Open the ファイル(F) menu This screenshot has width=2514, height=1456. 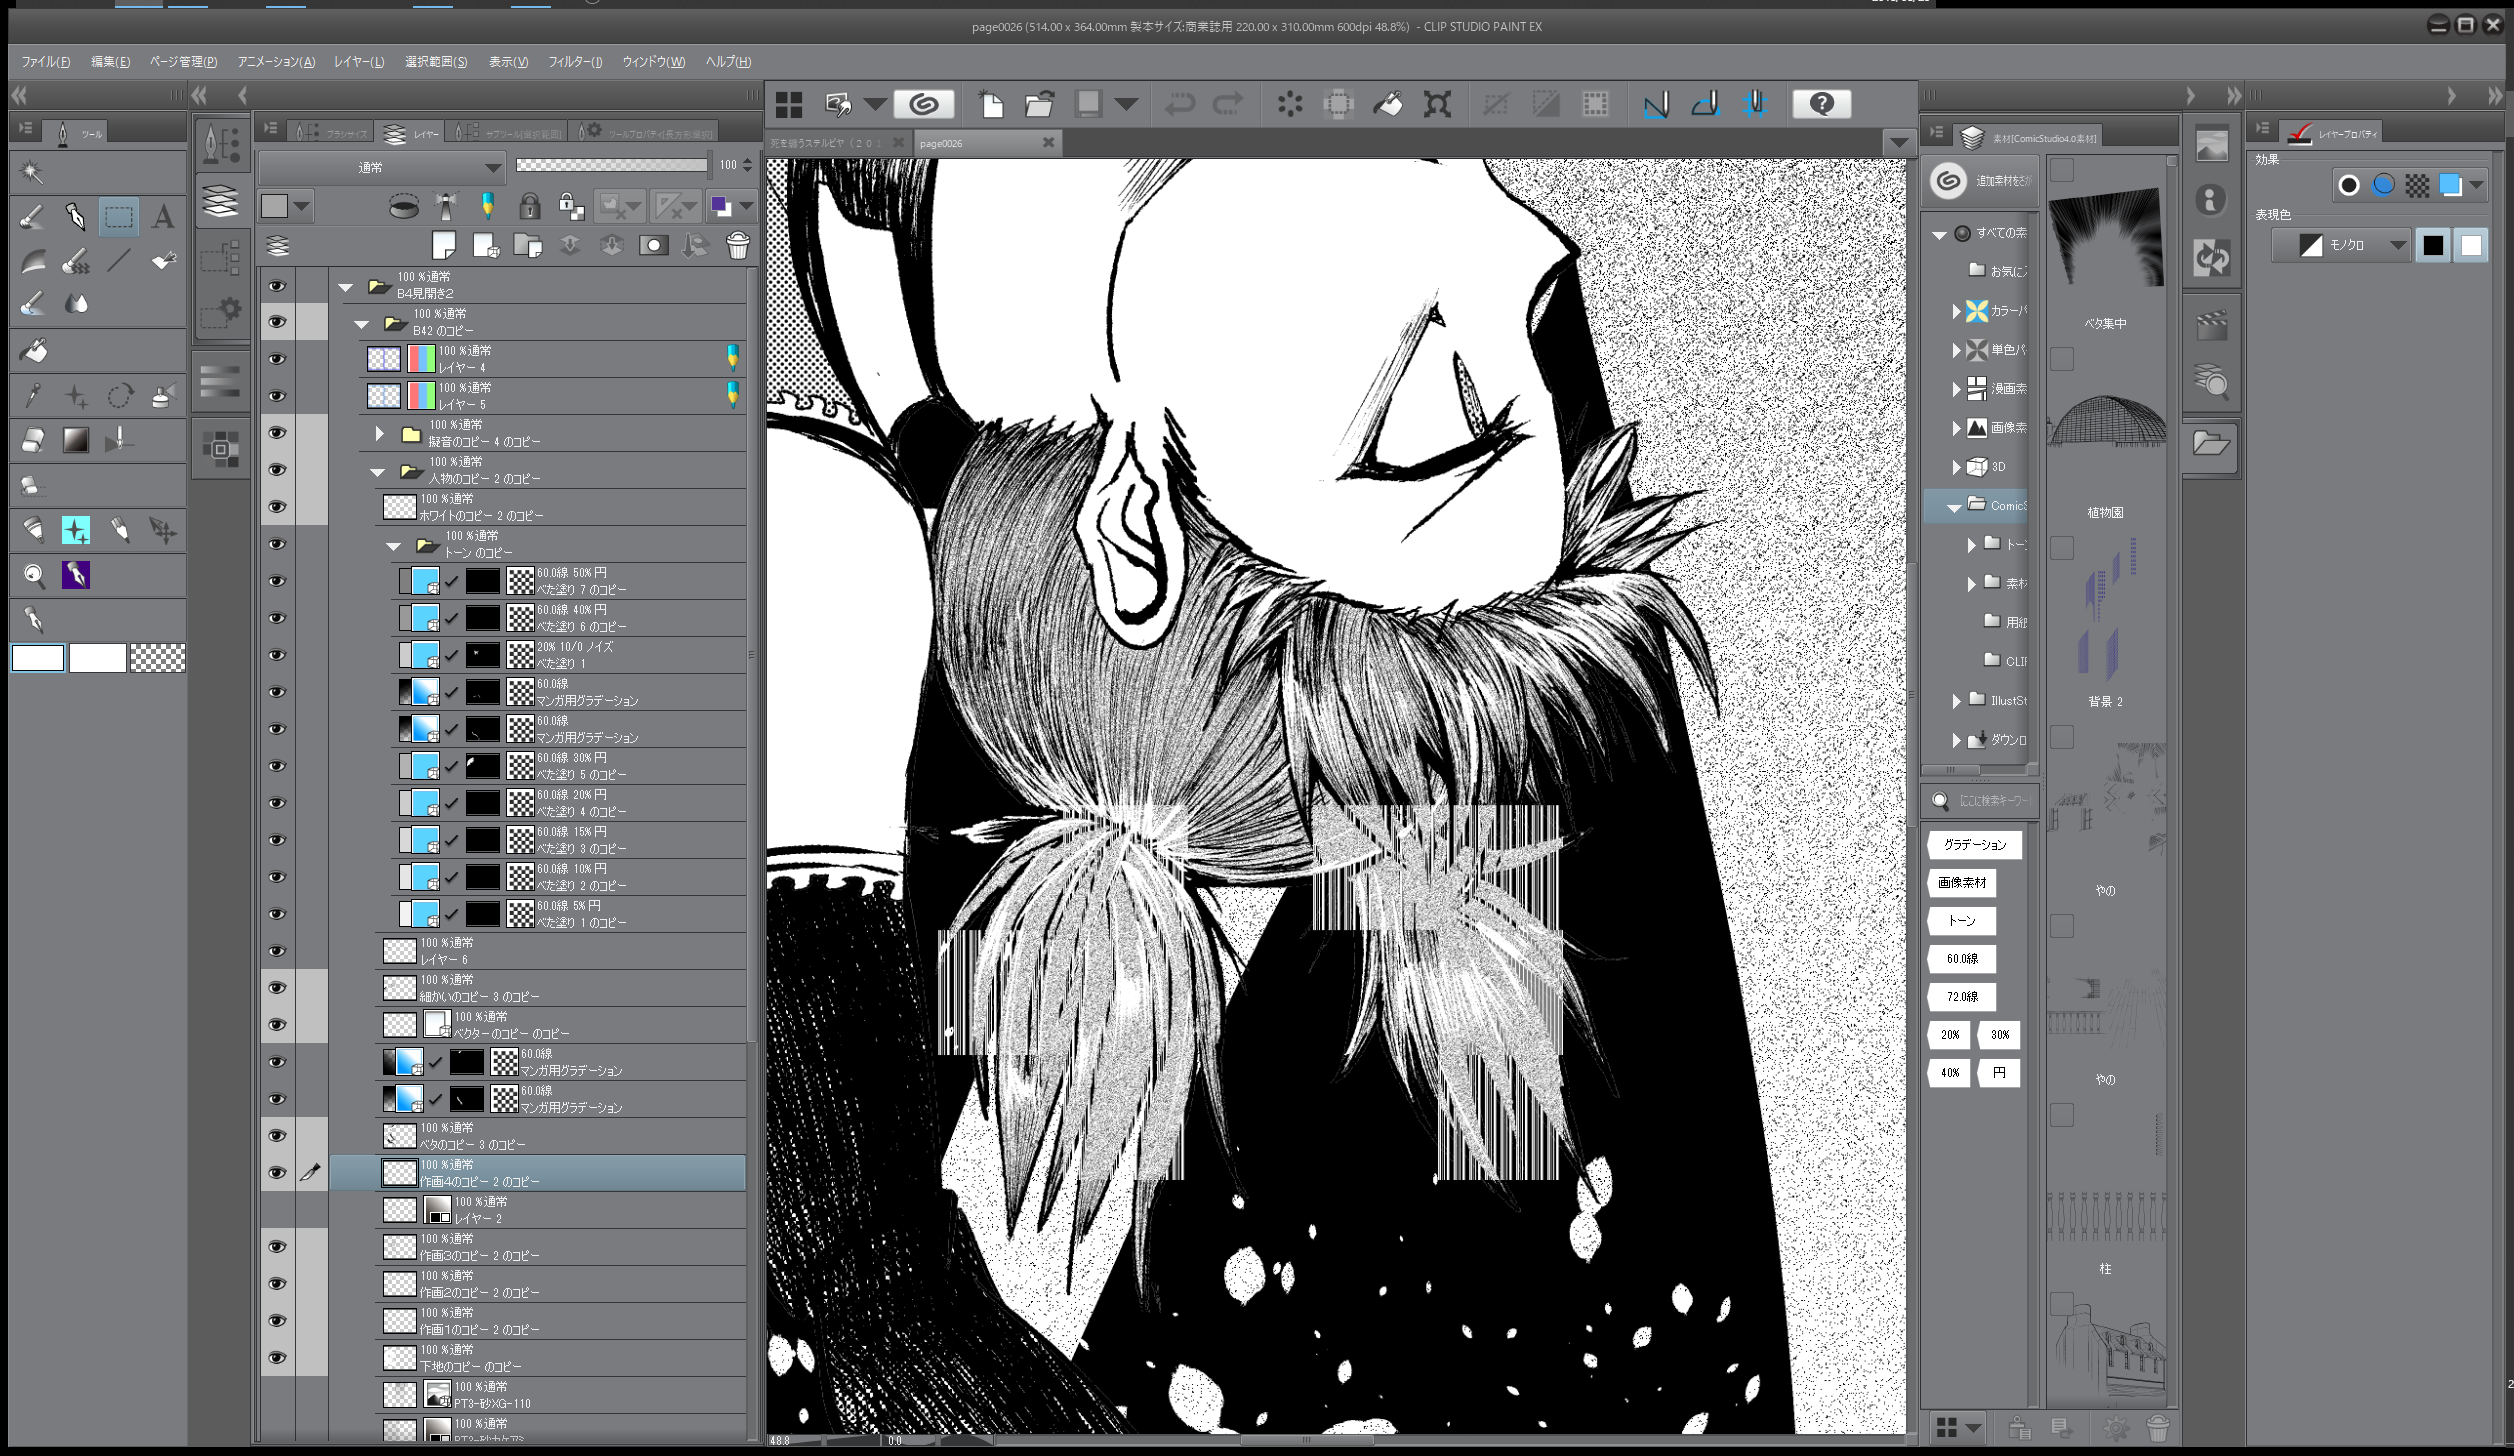pyautogui.click(x=46, y=62)
